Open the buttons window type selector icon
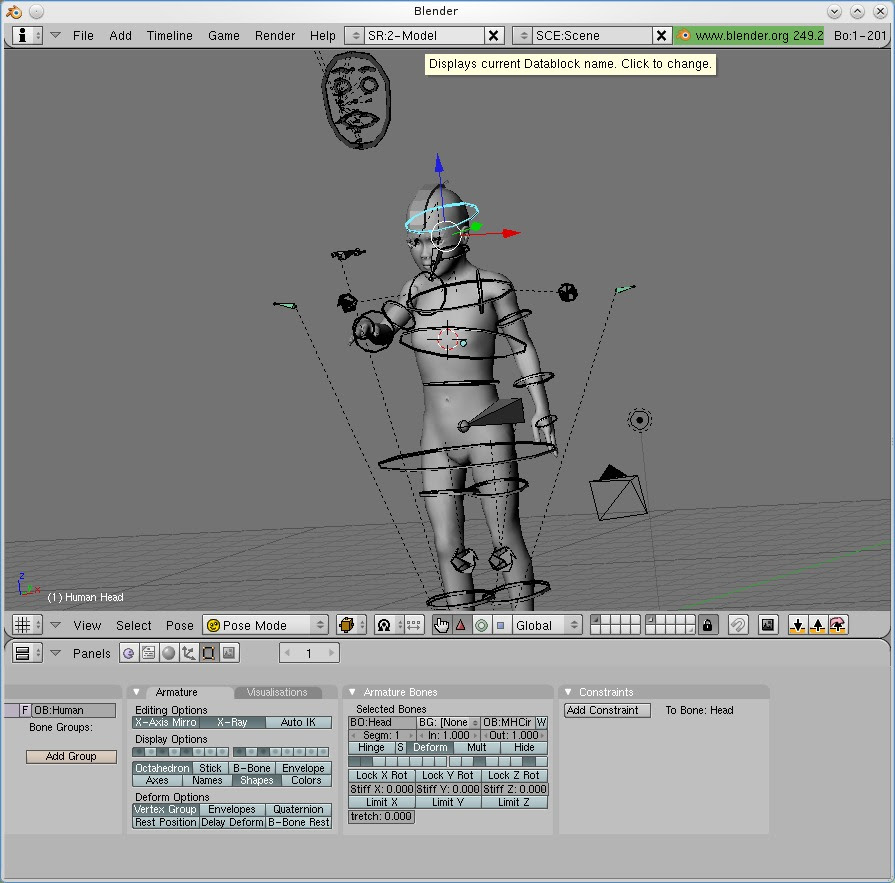Image resolution: width=895 pixels, height=883 pixels. pos(27,653)
